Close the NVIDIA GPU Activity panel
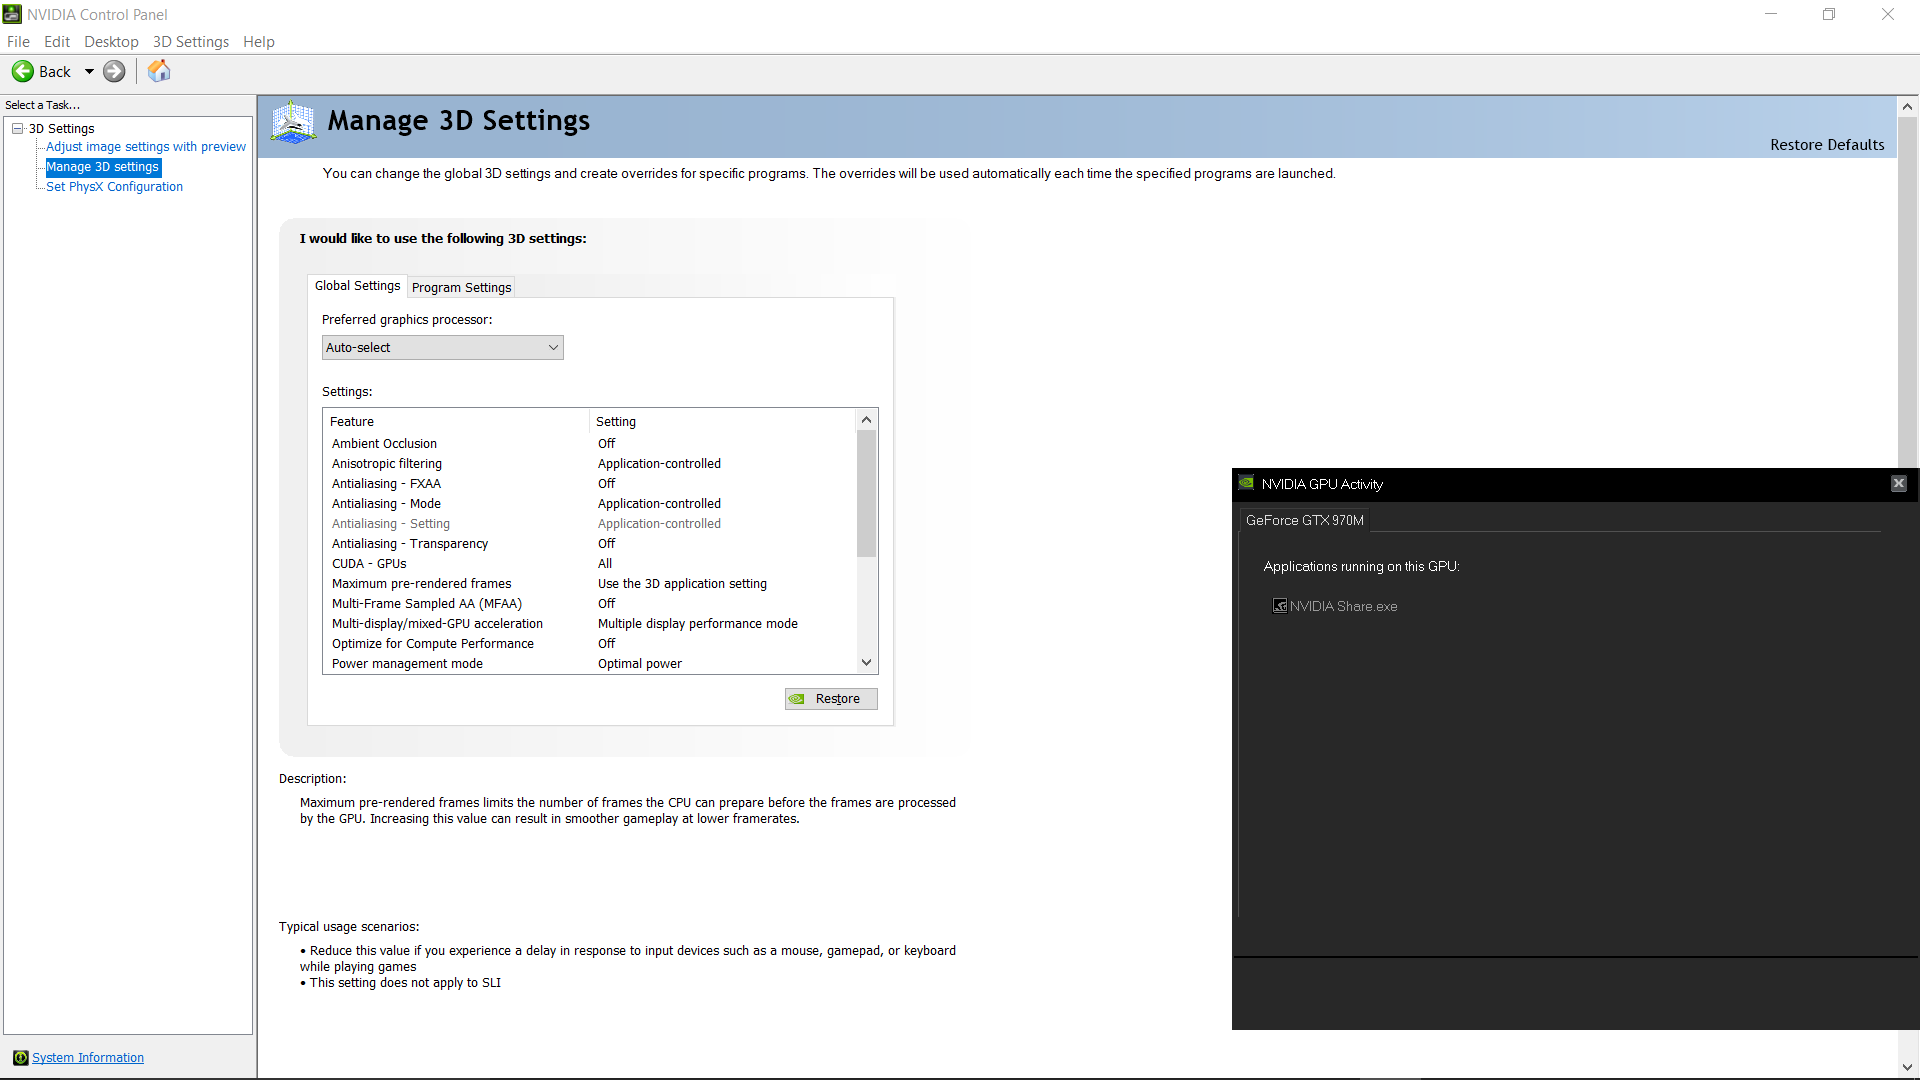The image size is (1920, 1080). (1898, 483)
